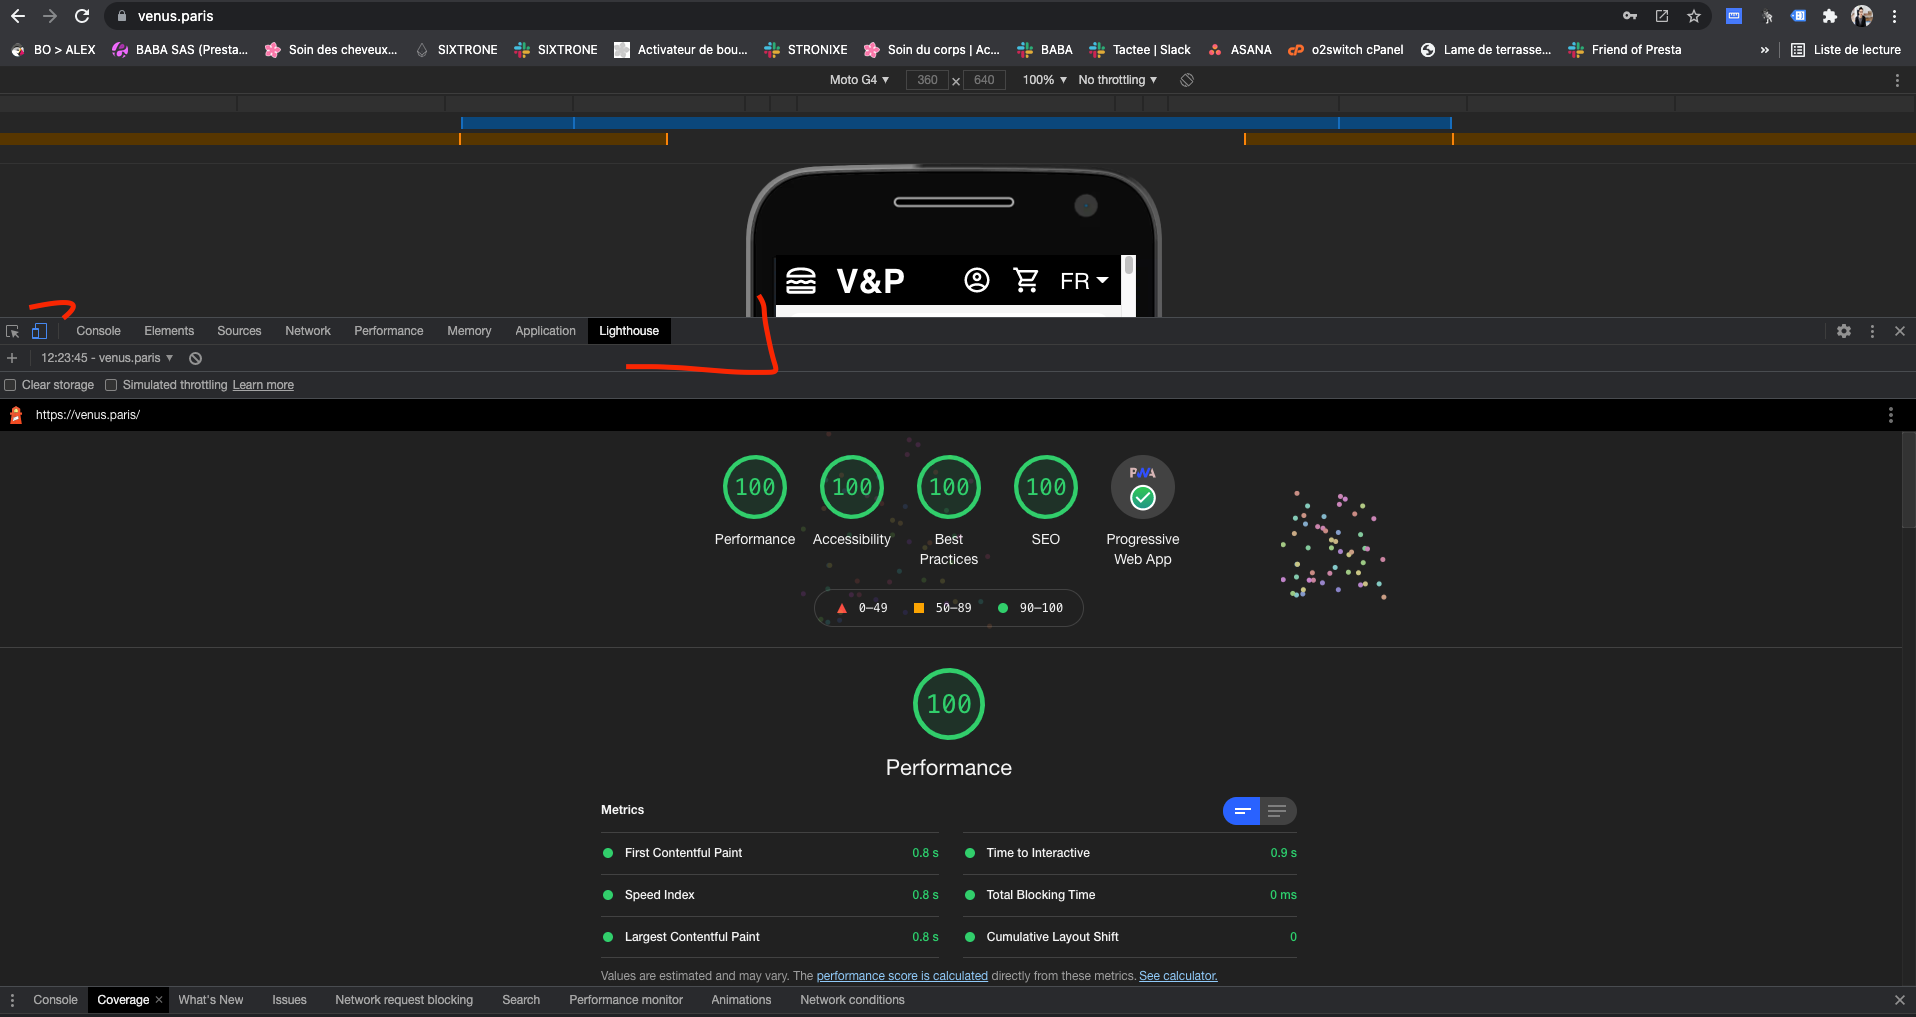Open the Network tab
Viewport: 1916px width, 1017px height.
pos(308,331)
